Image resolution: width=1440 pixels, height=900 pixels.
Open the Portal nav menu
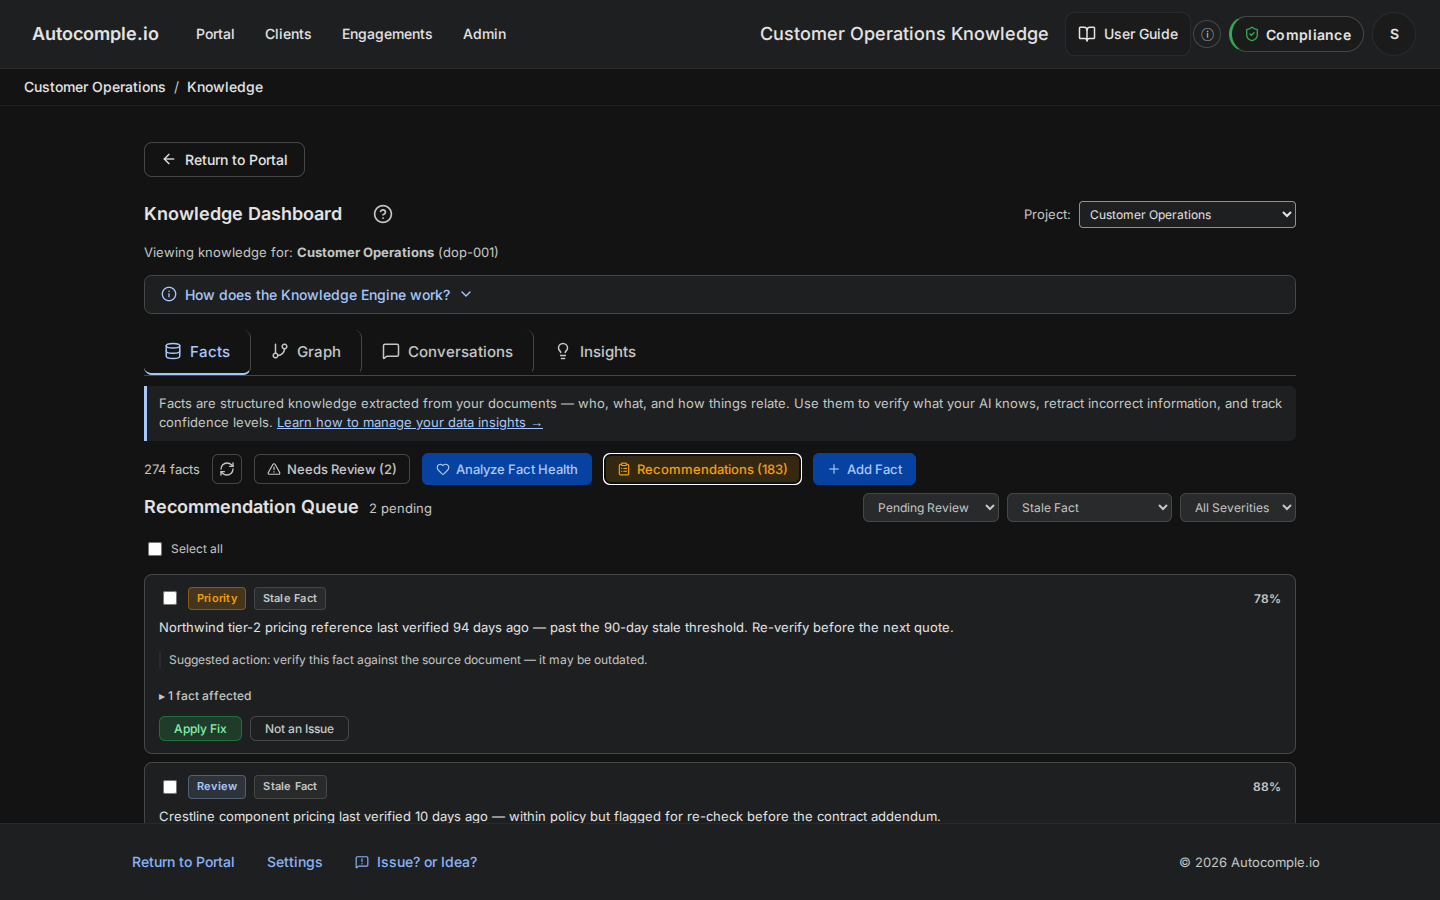(x=215, y=34)
